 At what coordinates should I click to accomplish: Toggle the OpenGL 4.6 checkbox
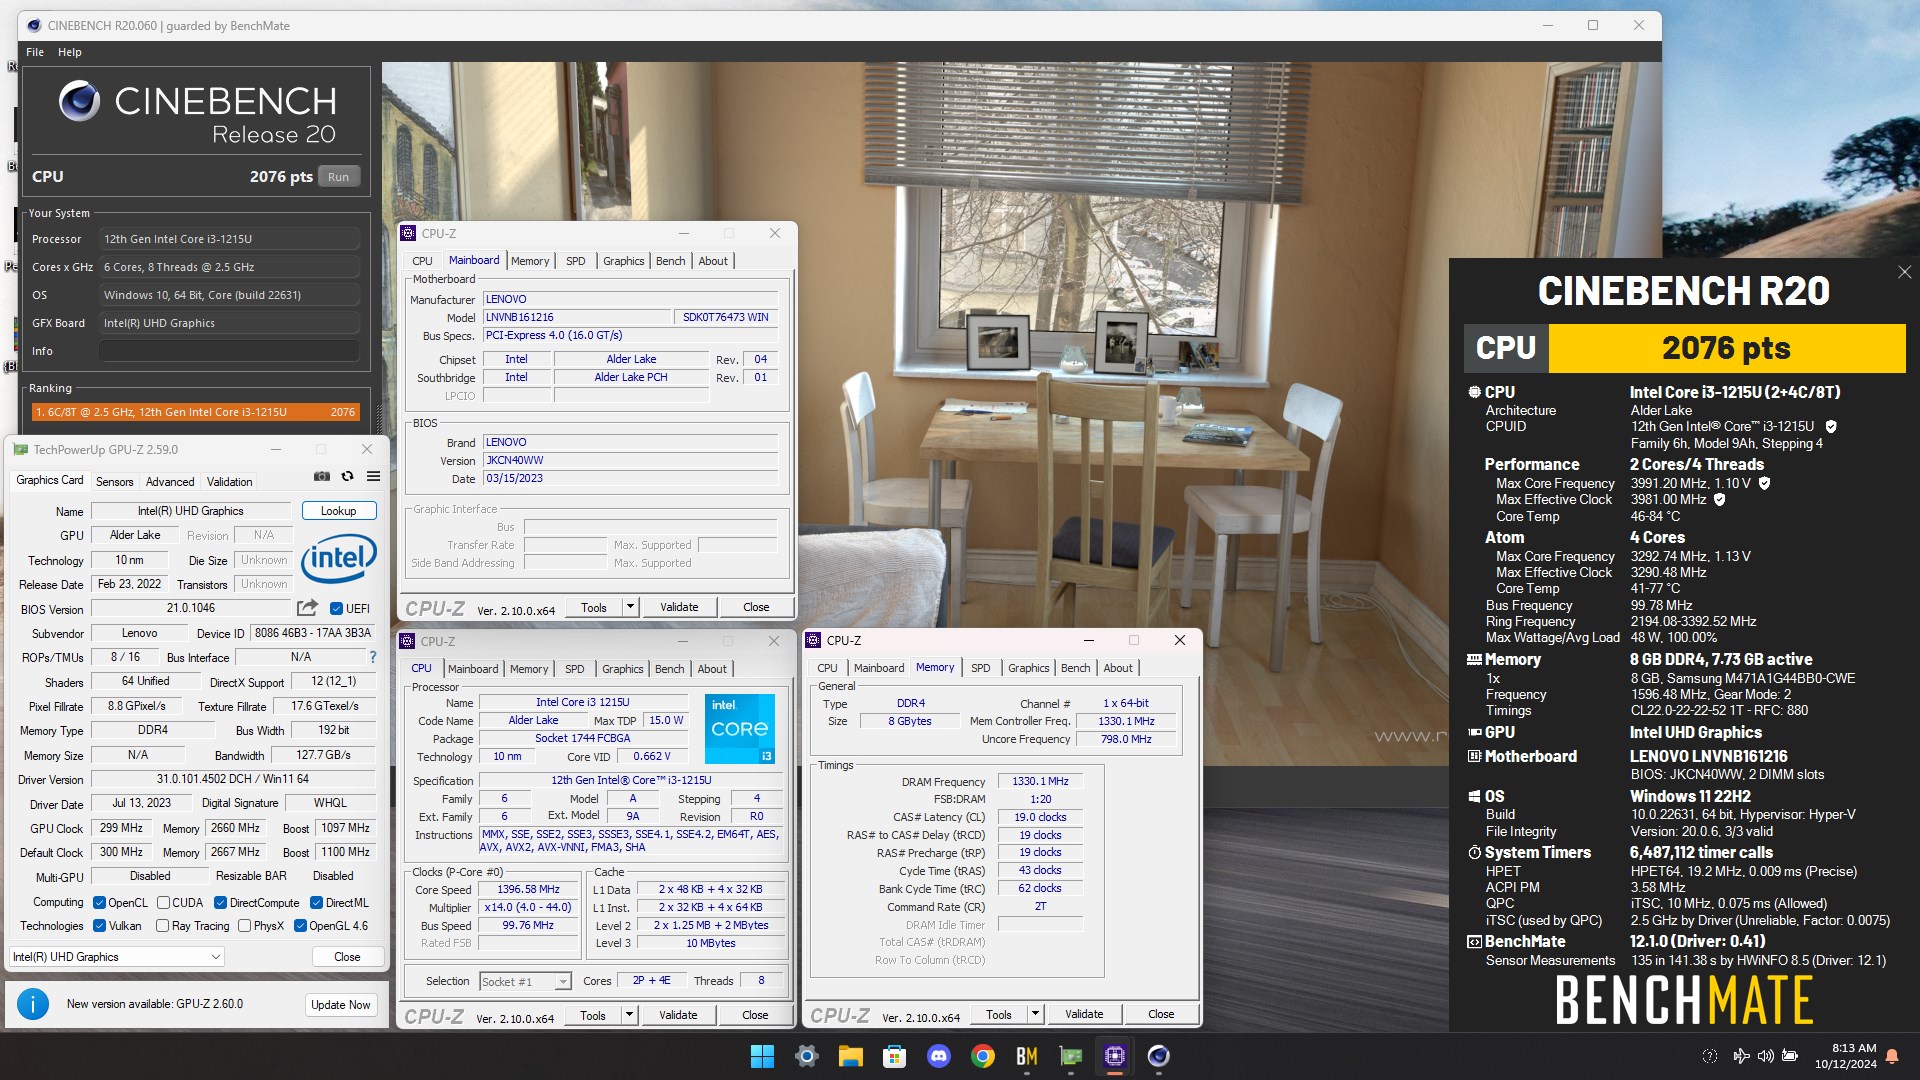coord(300,926)
